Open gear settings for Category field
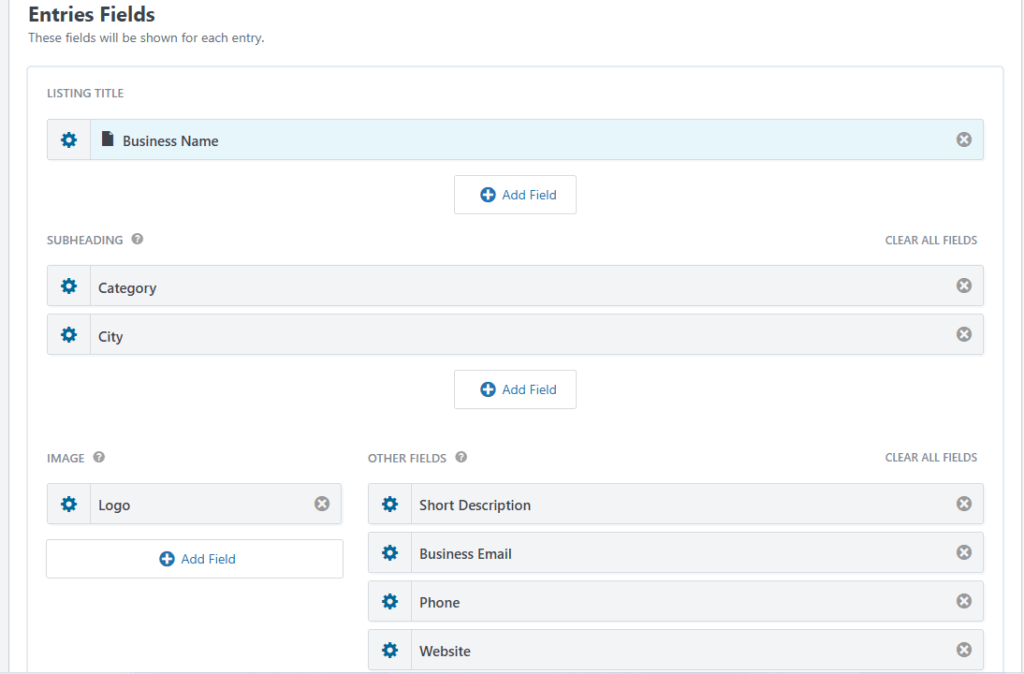 (69, 286)
